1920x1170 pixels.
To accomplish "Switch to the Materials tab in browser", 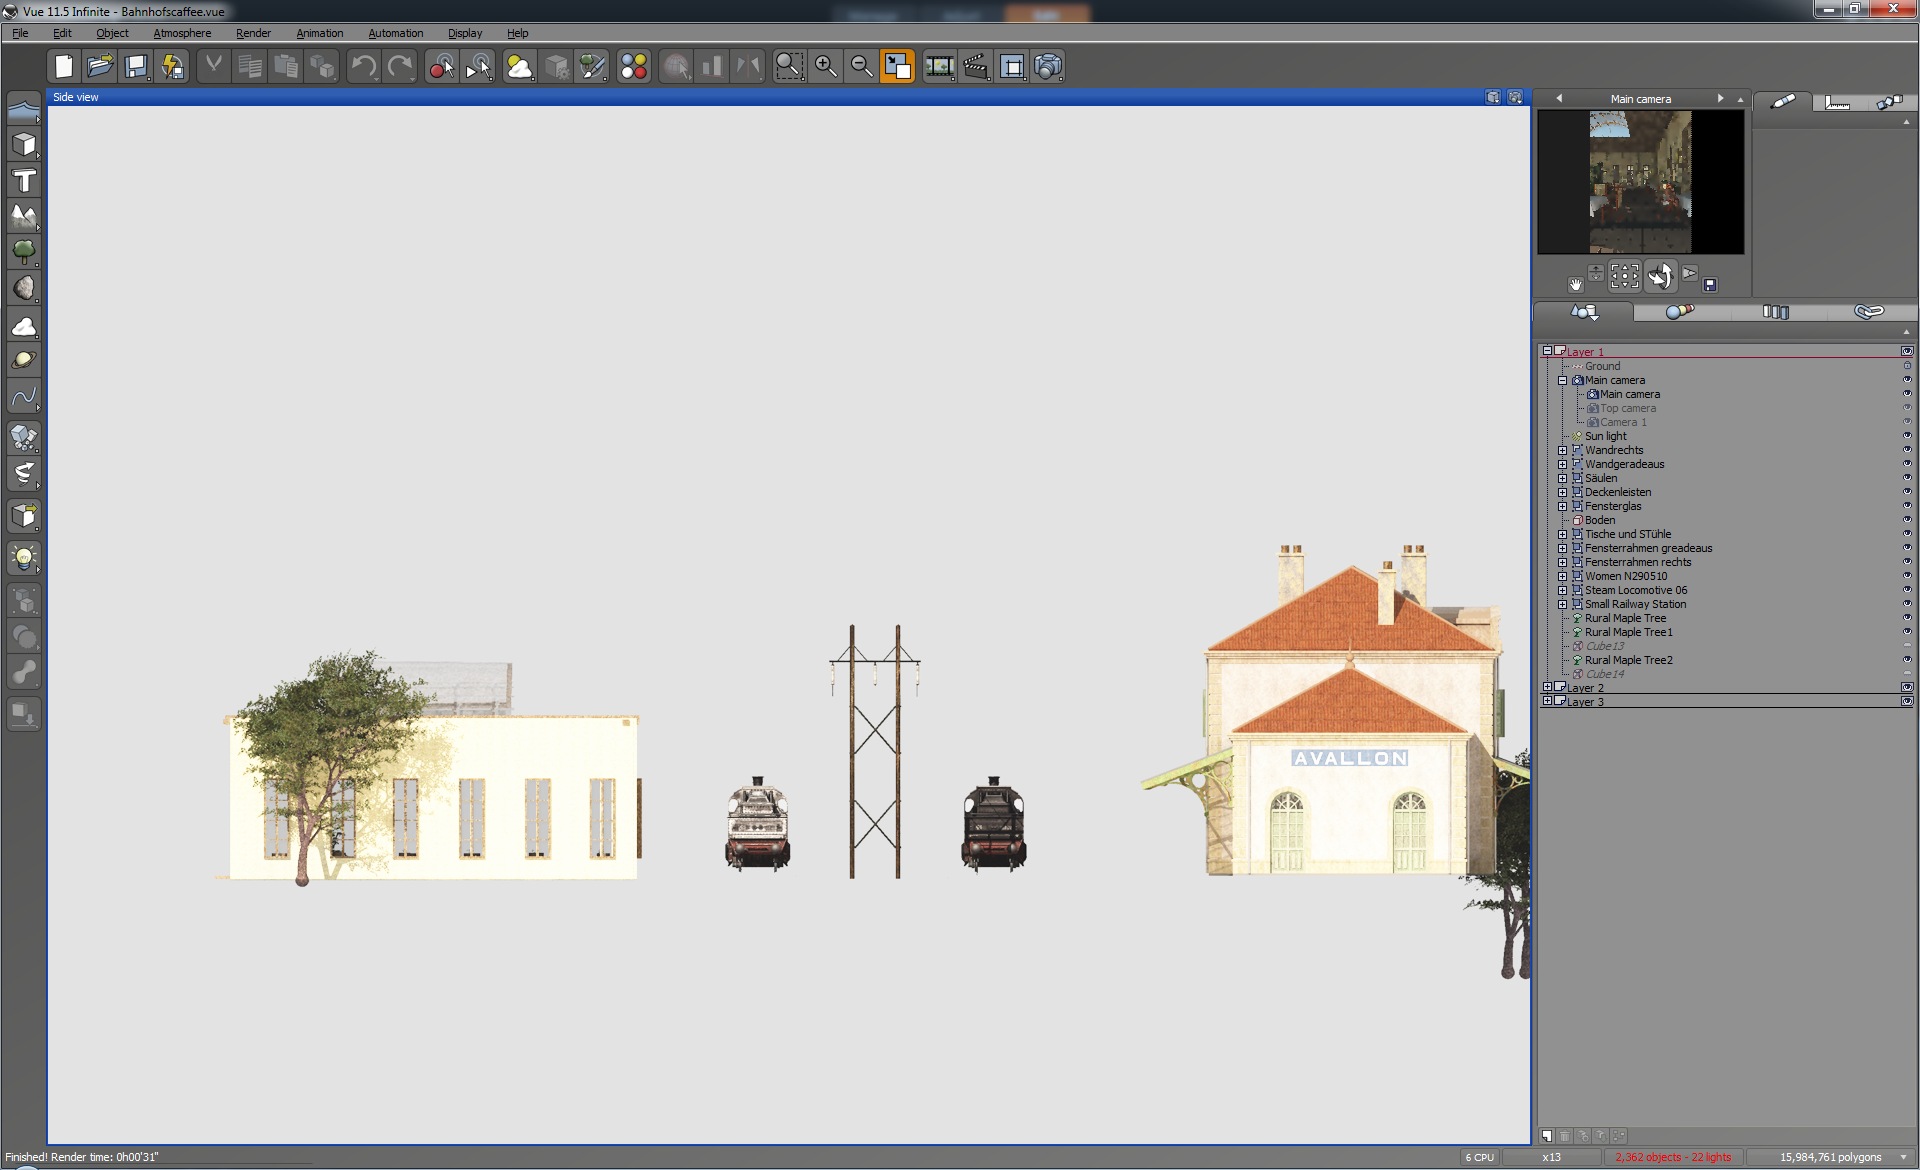I will pos(1679,312).
